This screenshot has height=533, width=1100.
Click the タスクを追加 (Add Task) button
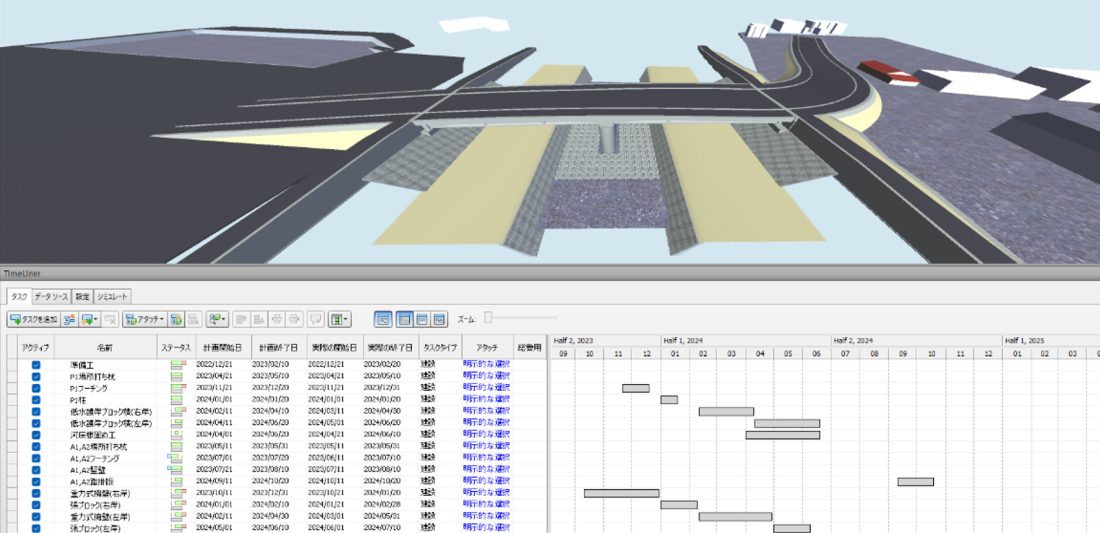[x=32, y=319]
